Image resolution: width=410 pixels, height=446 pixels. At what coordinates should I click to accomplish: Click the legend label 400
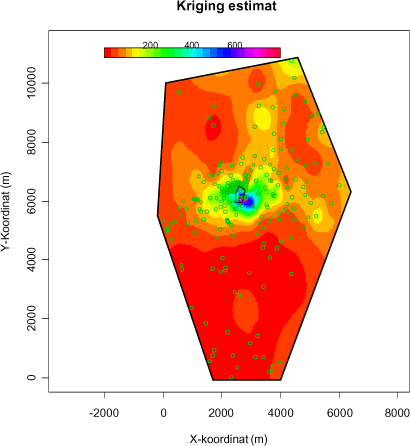192,45
